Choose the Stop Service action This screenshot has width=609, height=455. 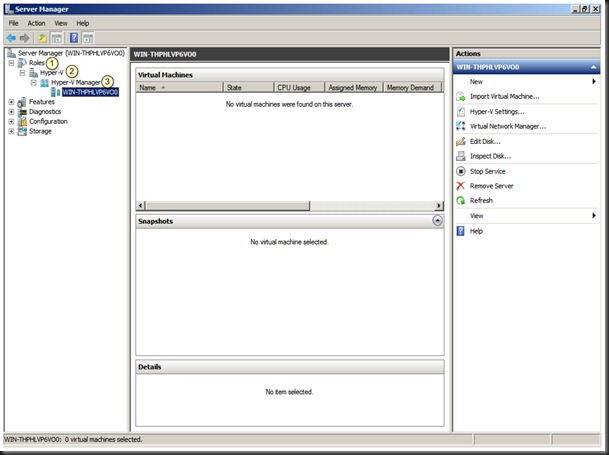tap(487, 171)
